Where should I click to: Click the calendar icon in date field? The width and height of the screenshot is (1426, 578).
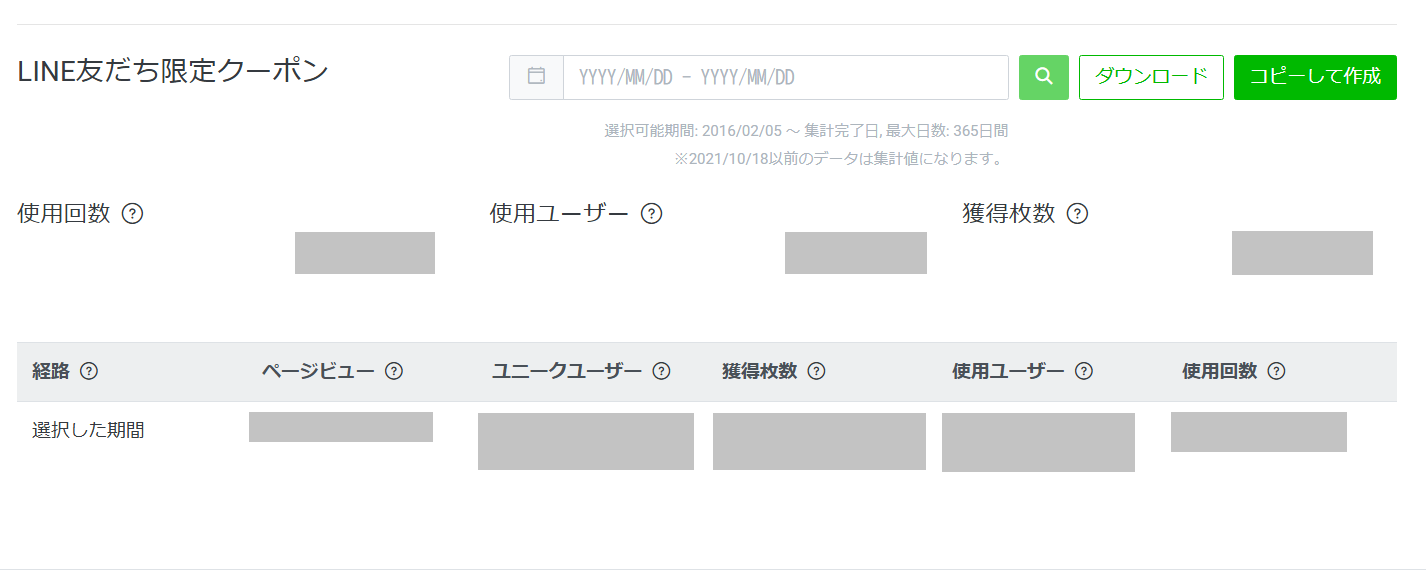(536, 76)
